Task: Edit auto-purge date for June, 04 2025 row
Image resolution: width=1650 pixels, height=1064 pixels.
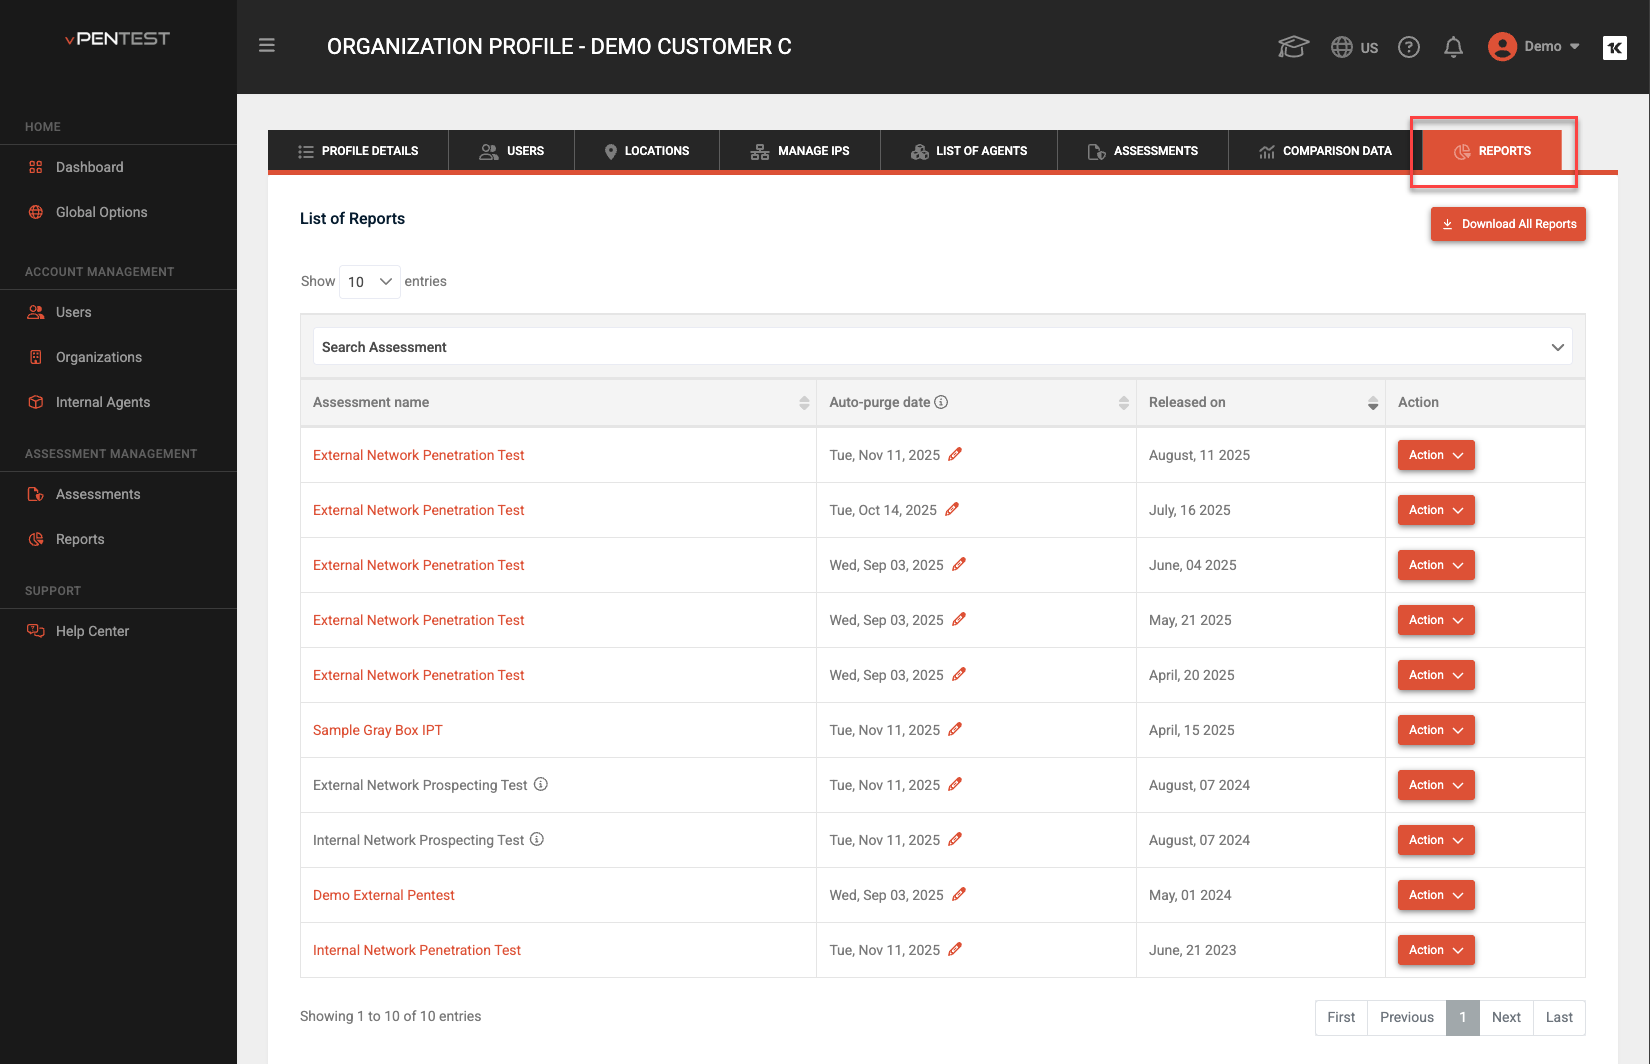Action: point(959,564)
